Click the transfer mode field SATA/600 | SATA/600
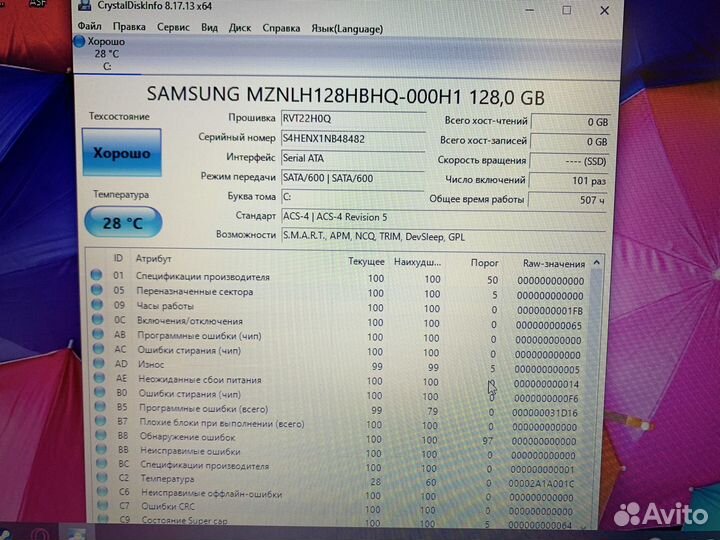 [x=352, y=178]
